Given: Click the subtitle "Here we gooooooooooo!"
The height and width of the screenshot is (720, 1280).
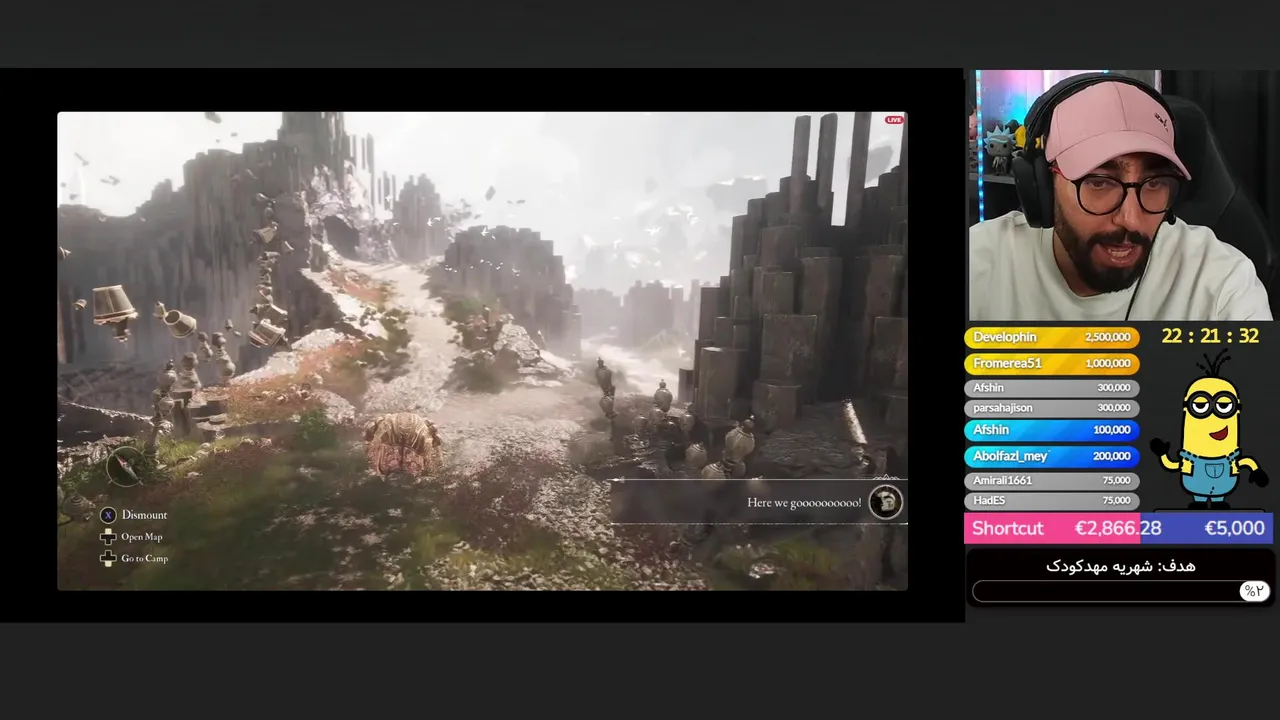Looking at the screenshot, I should pyautogui.click(x=804, y=503).
